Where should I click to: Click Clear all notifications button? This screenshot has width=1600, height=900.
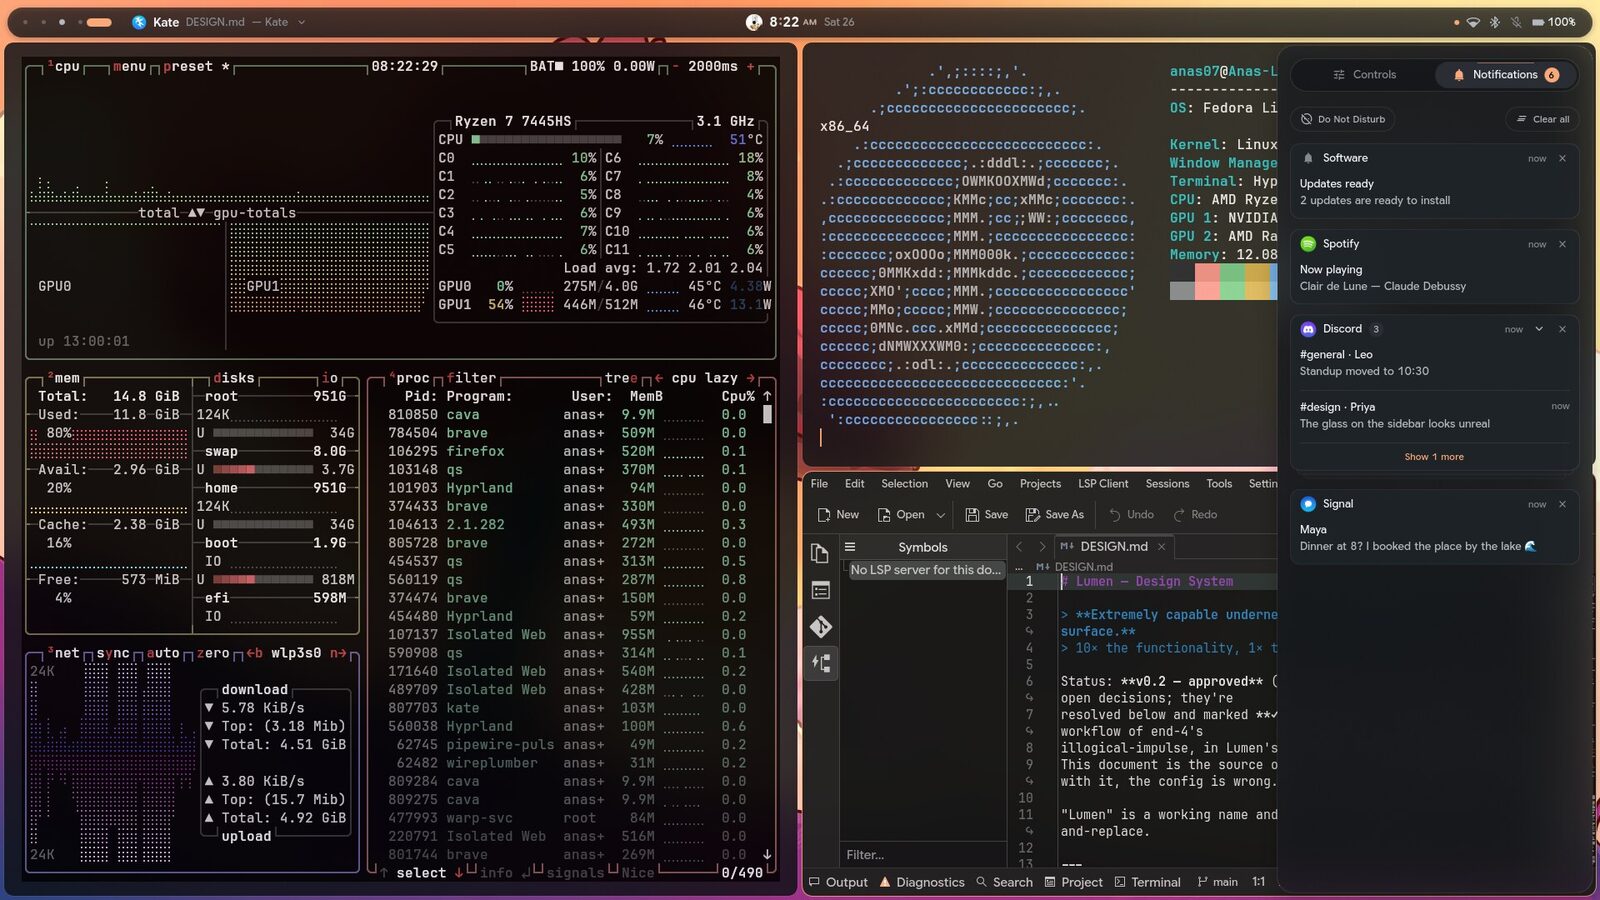(1542, 119)
